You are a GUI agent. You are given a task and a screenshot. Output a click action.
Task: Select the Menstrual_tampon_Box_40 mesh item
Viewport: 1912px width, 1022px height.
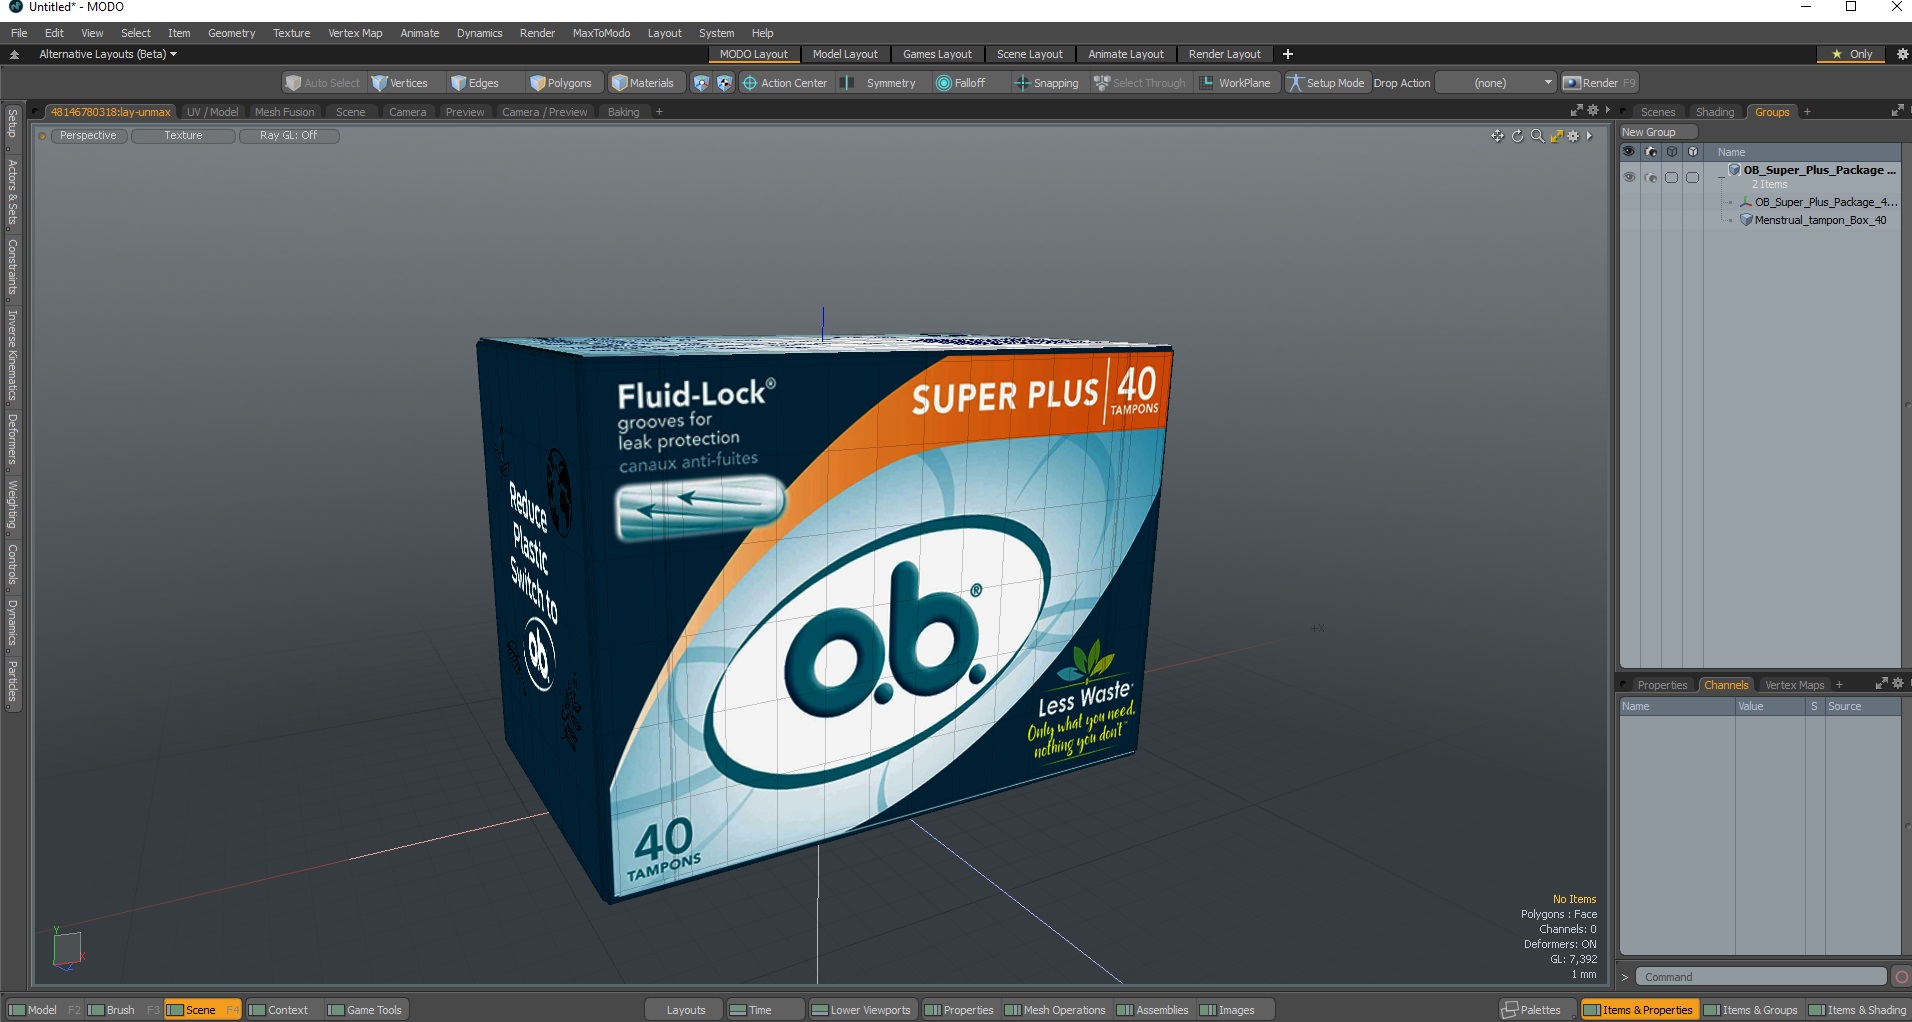[x=1819, y=220]
